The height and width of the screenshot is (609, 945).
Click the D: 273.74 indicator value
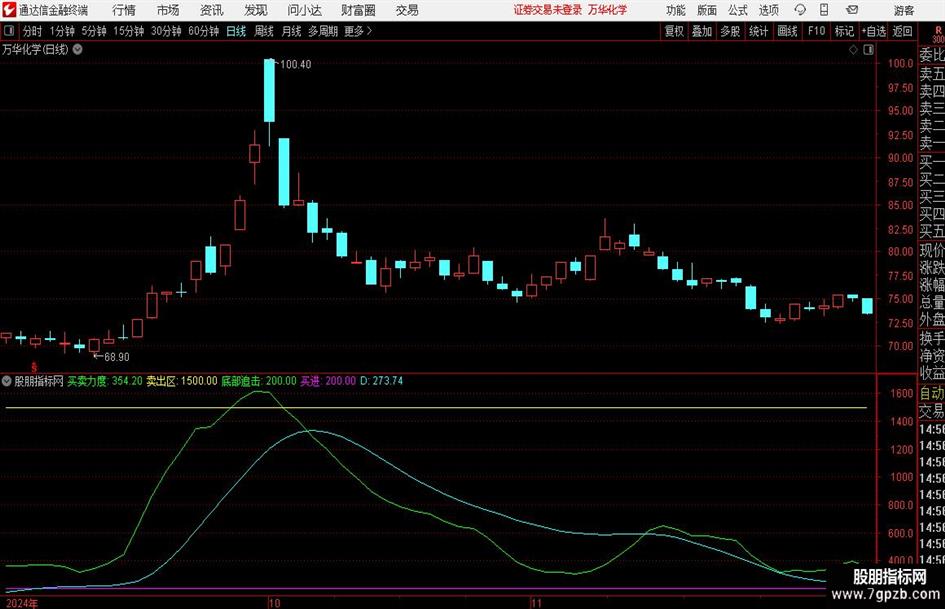point(381,380)
